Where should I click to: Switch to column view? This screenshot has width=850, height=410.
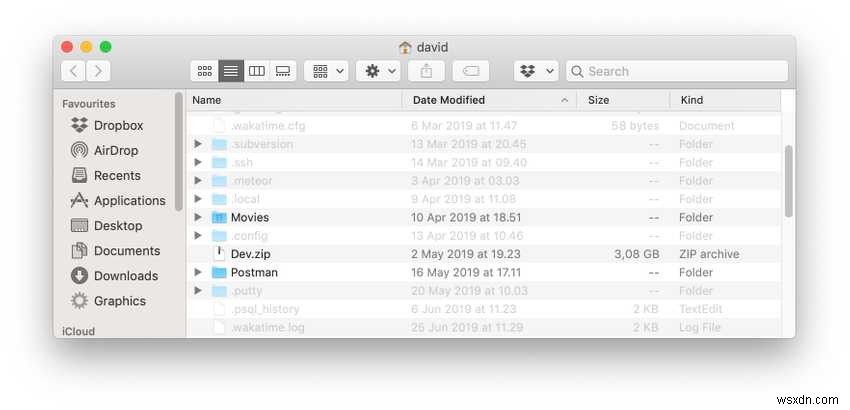[x=256, y=71]
